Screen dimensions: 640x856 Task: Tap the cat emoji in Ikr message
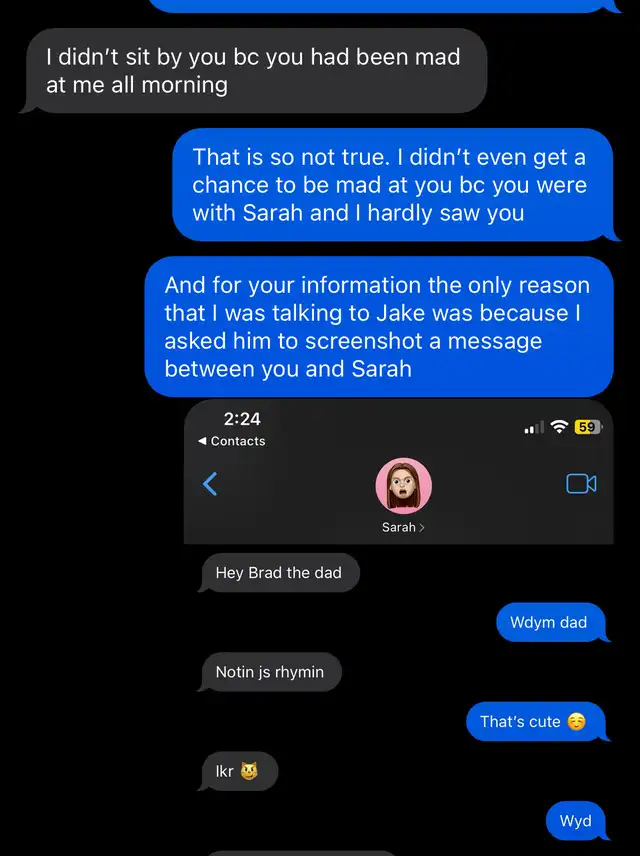(249, 771)
